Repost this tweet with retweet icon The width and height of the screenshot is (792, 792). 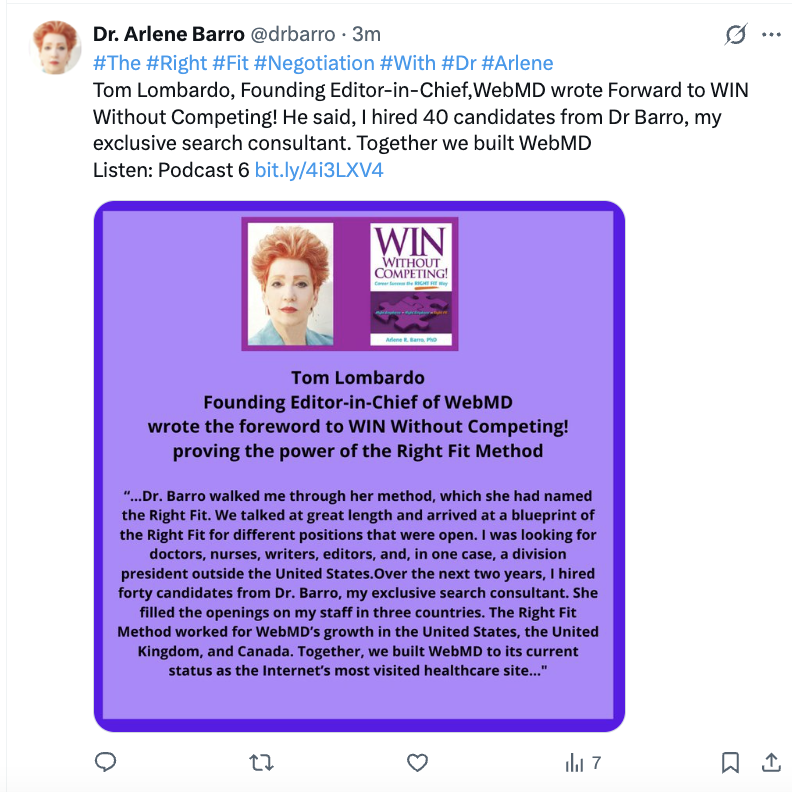click(262, 763)
